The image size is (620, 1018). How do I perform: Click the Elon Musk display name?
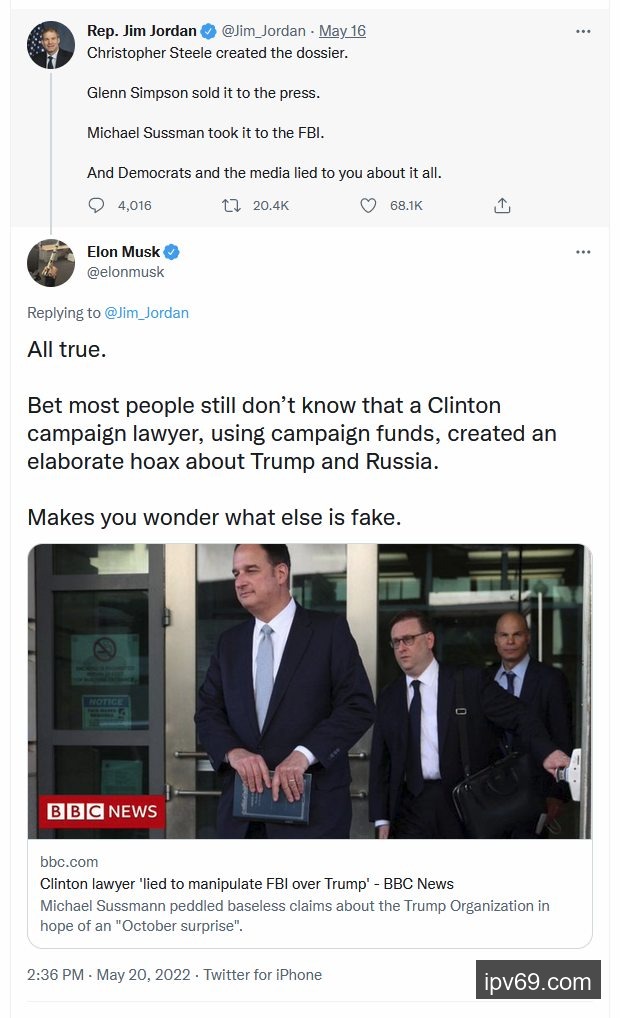tap(123, 252)
